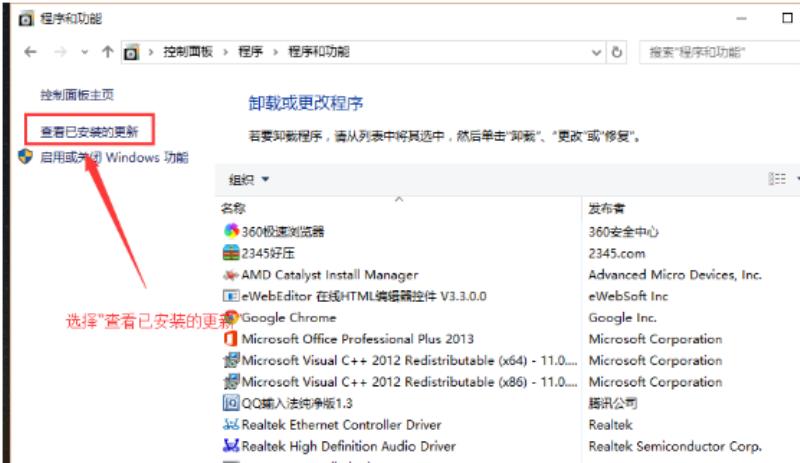
Task: Select Visual C++ 2012 (x86) icon
Action: (231, 381)
